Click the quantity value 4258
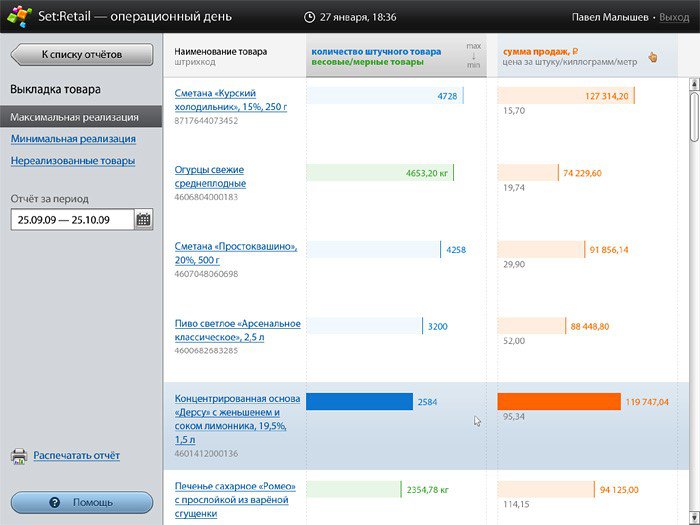The image size is (700, 525). [x=456, y=250]
